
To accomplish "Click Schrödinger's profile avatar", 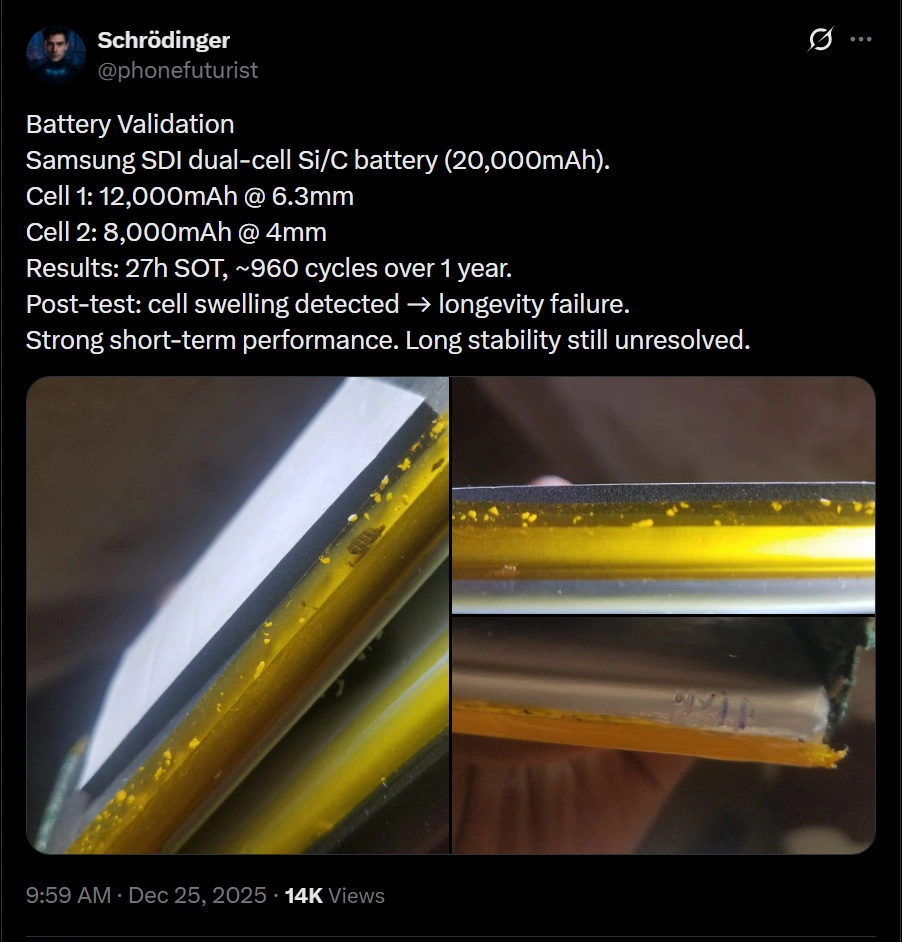I will pyautogui.click(x=56, y=55).
